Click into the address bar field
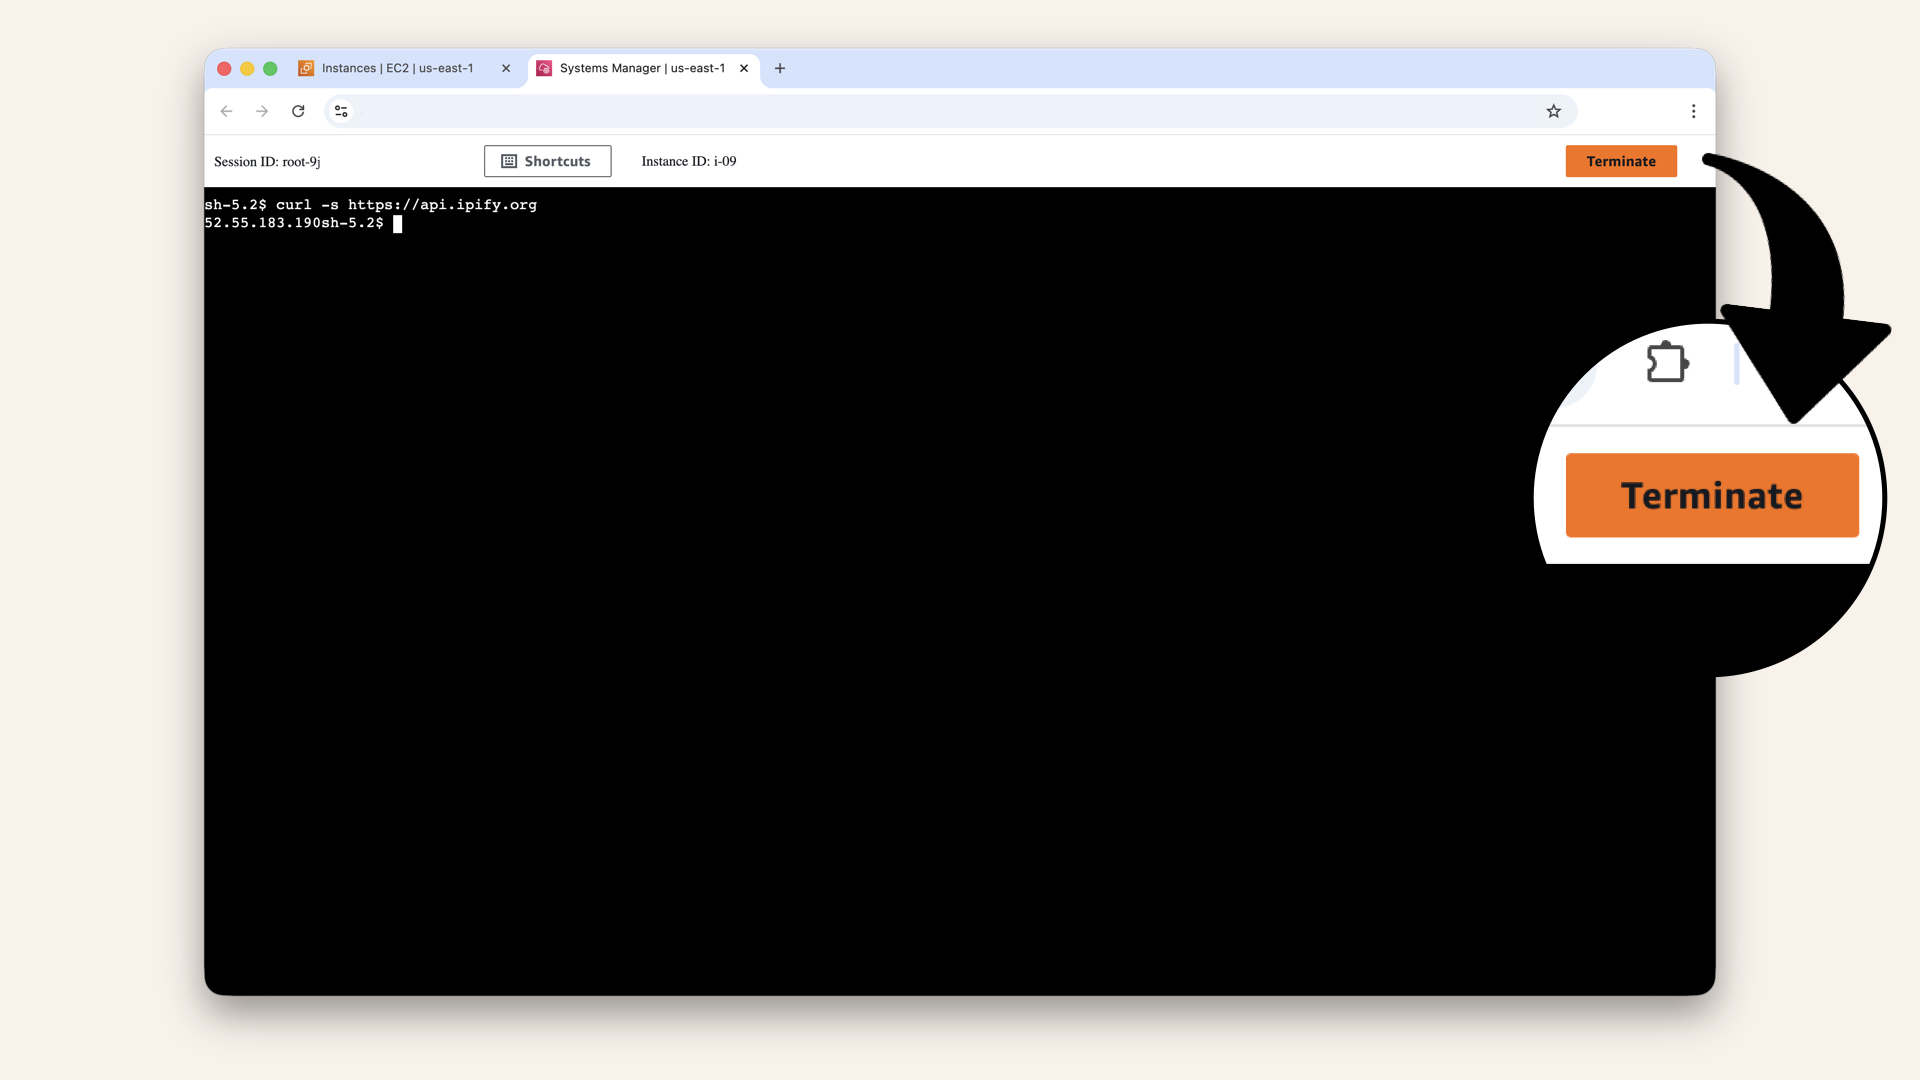This screenshot has width=1920, height=1080. (940, 111)
